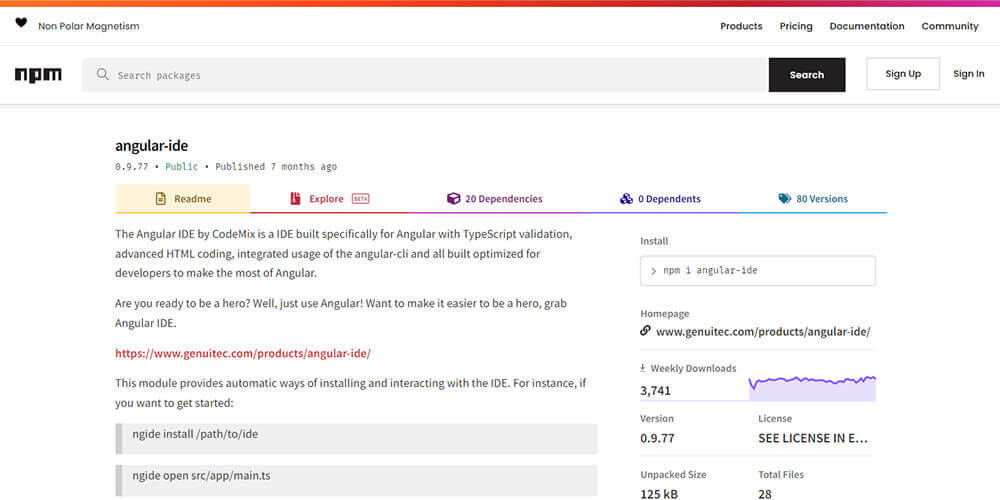Image resolution: width=1000 pixels, height=500 pixels.
Task: Switch to the Explore tab
Action: click(x=329, y=199)
